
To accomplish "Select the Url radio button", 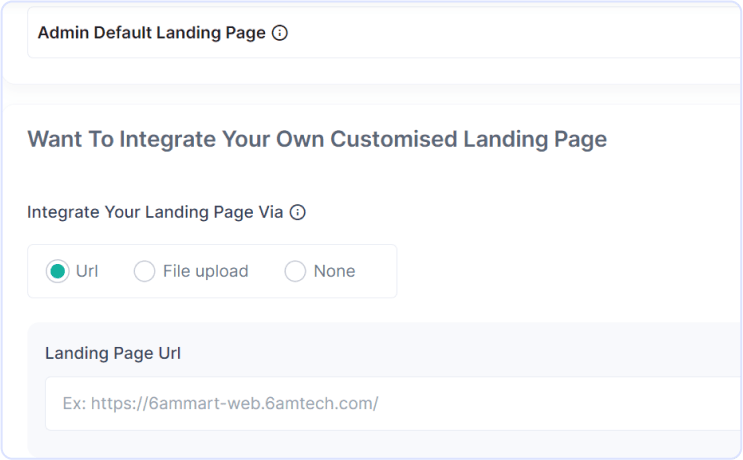I will click(57, 271).
